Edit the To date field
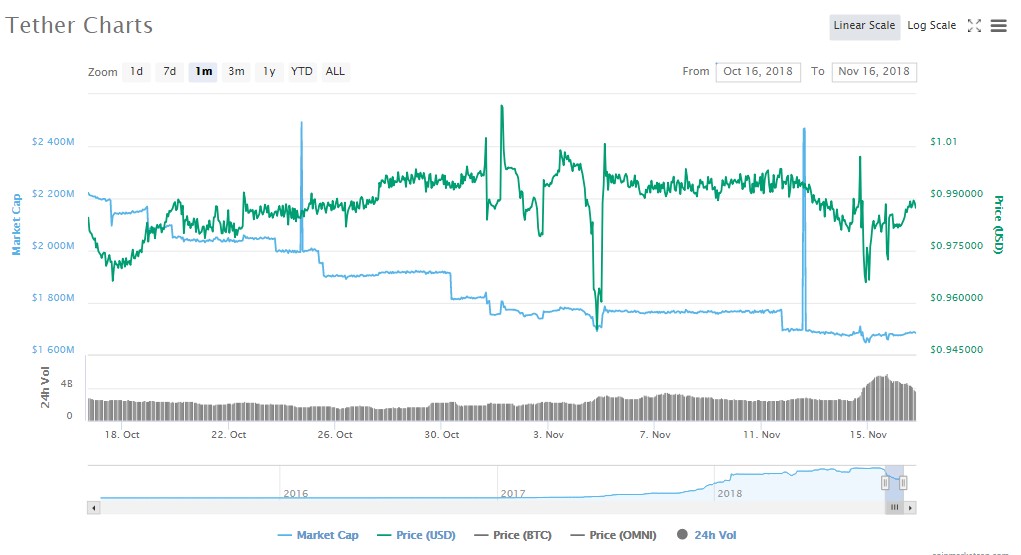1021x555 pixels. [x=874, y=72]
